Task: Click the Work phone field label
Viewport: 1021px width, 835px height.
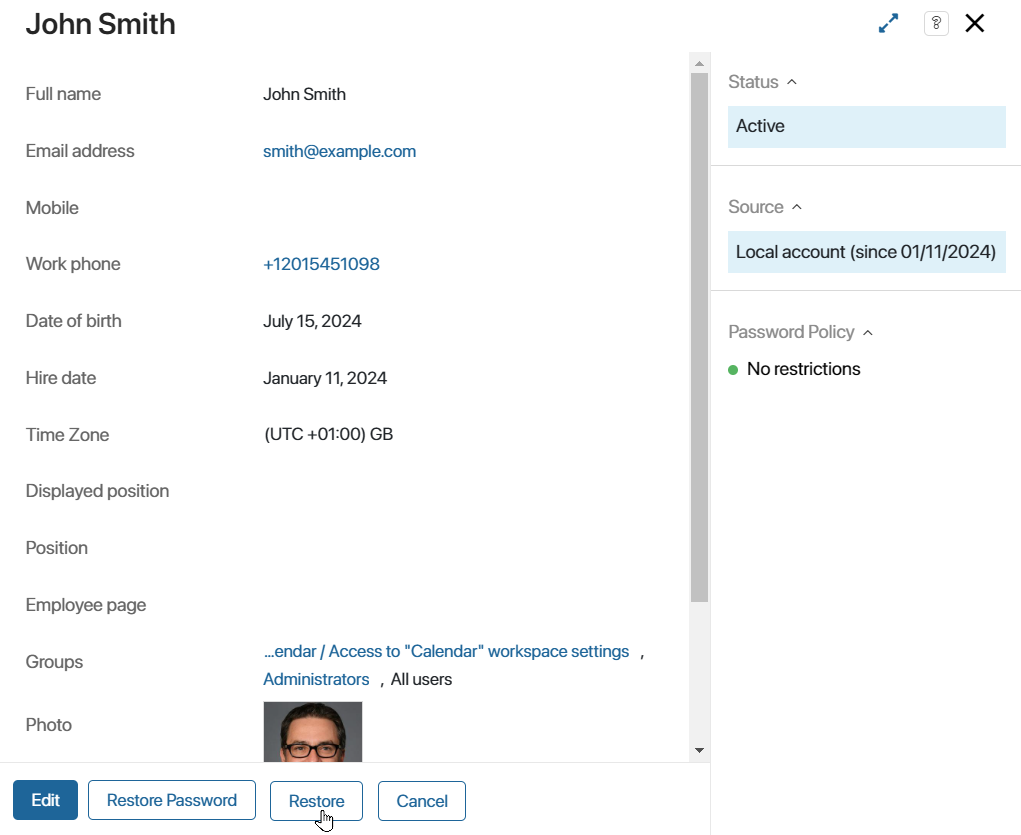Action: click(x=73, y=264)
